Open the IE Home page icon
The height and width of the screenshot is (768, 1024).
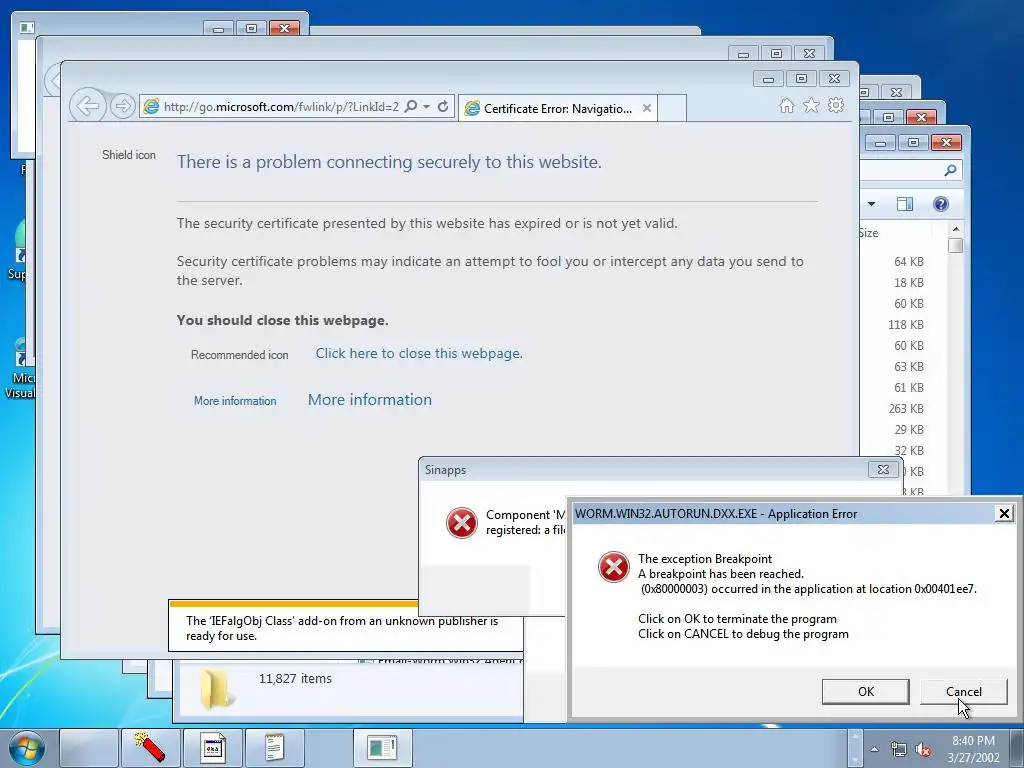[x=786, y=106]
